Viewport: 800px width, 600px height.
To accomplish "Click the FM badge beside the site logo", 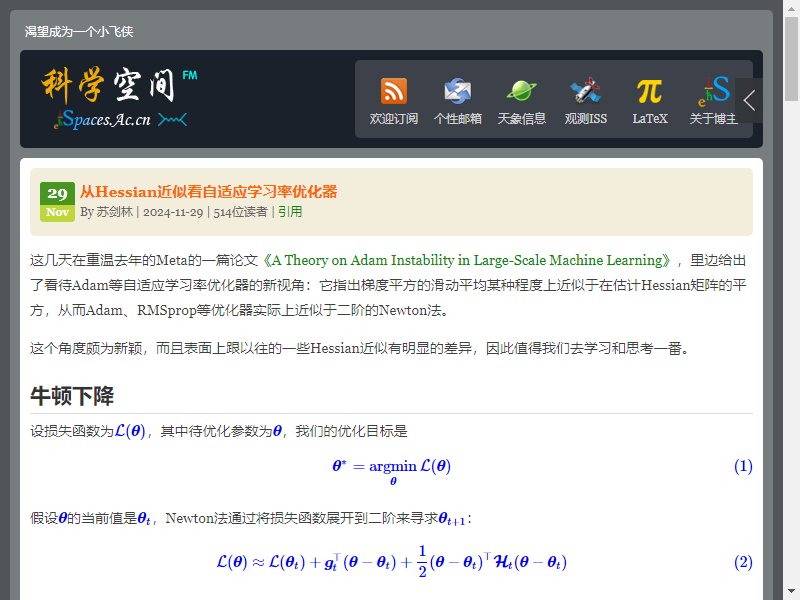I will click(x=190, y=75).
